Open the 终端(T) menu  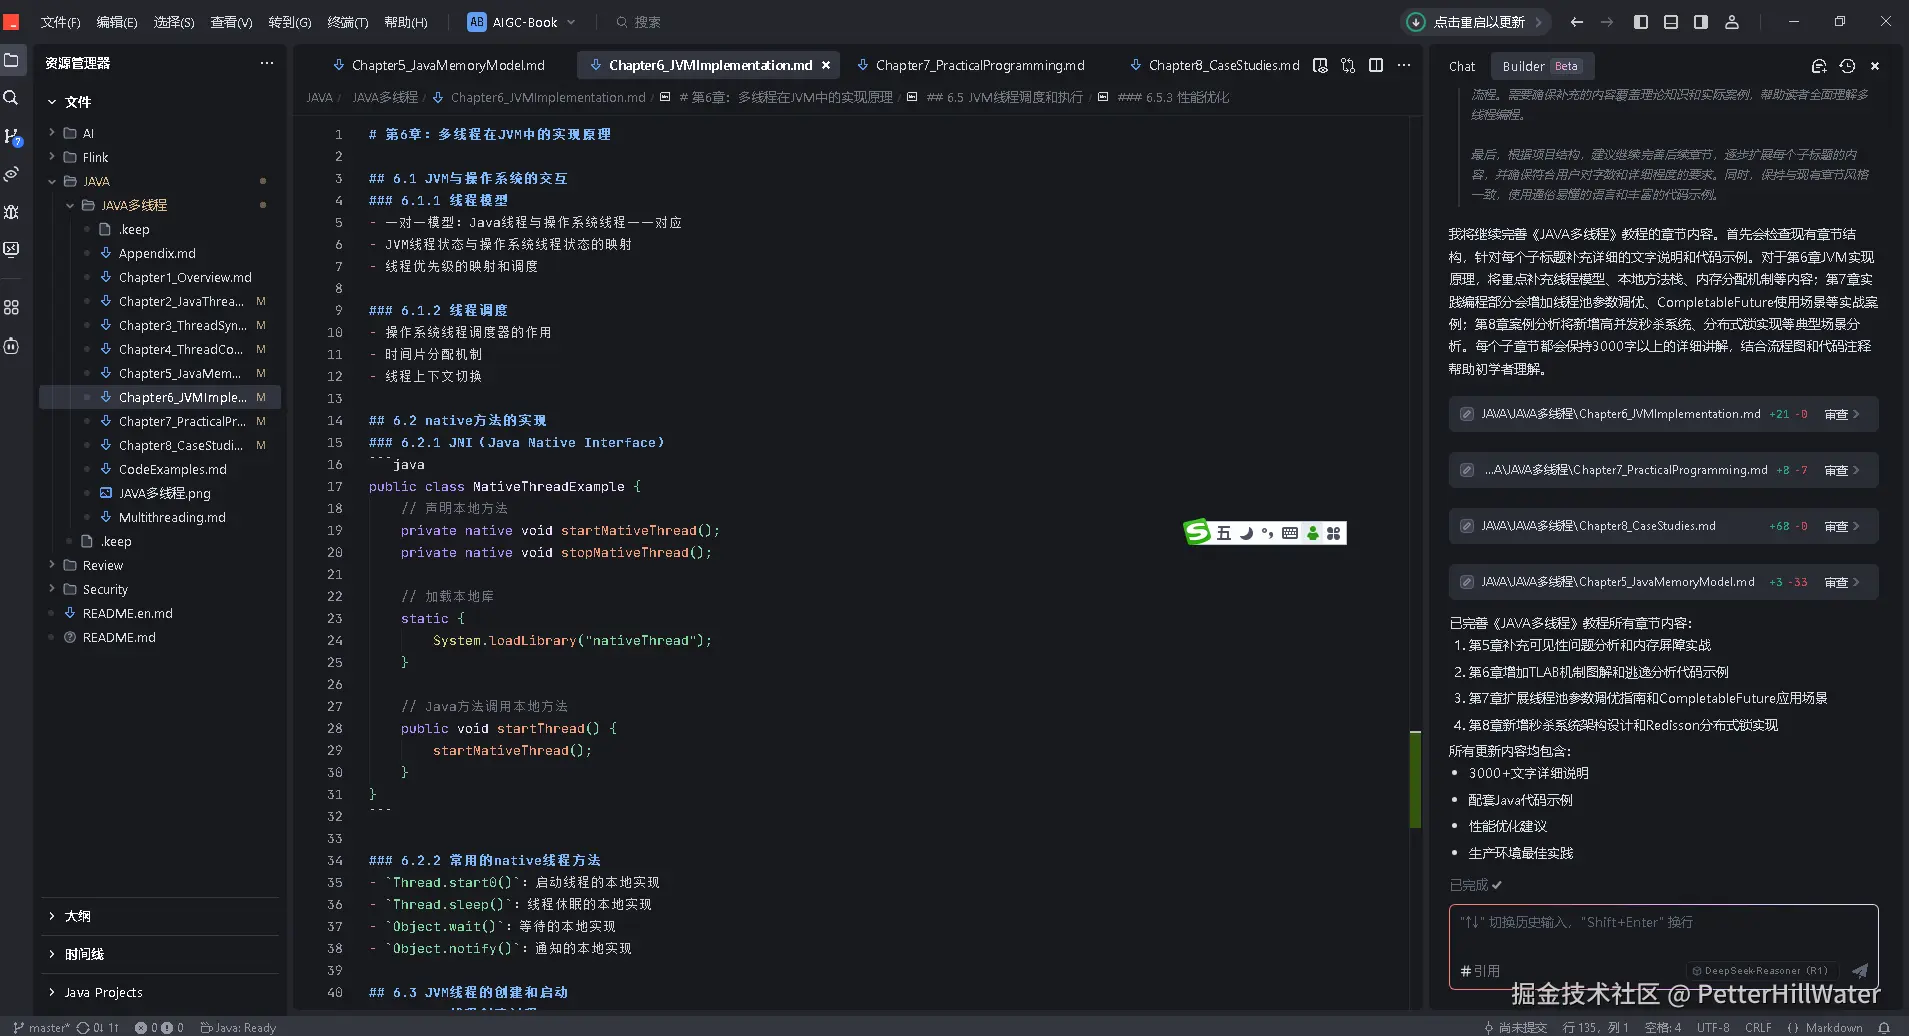(x=348, y=22)
